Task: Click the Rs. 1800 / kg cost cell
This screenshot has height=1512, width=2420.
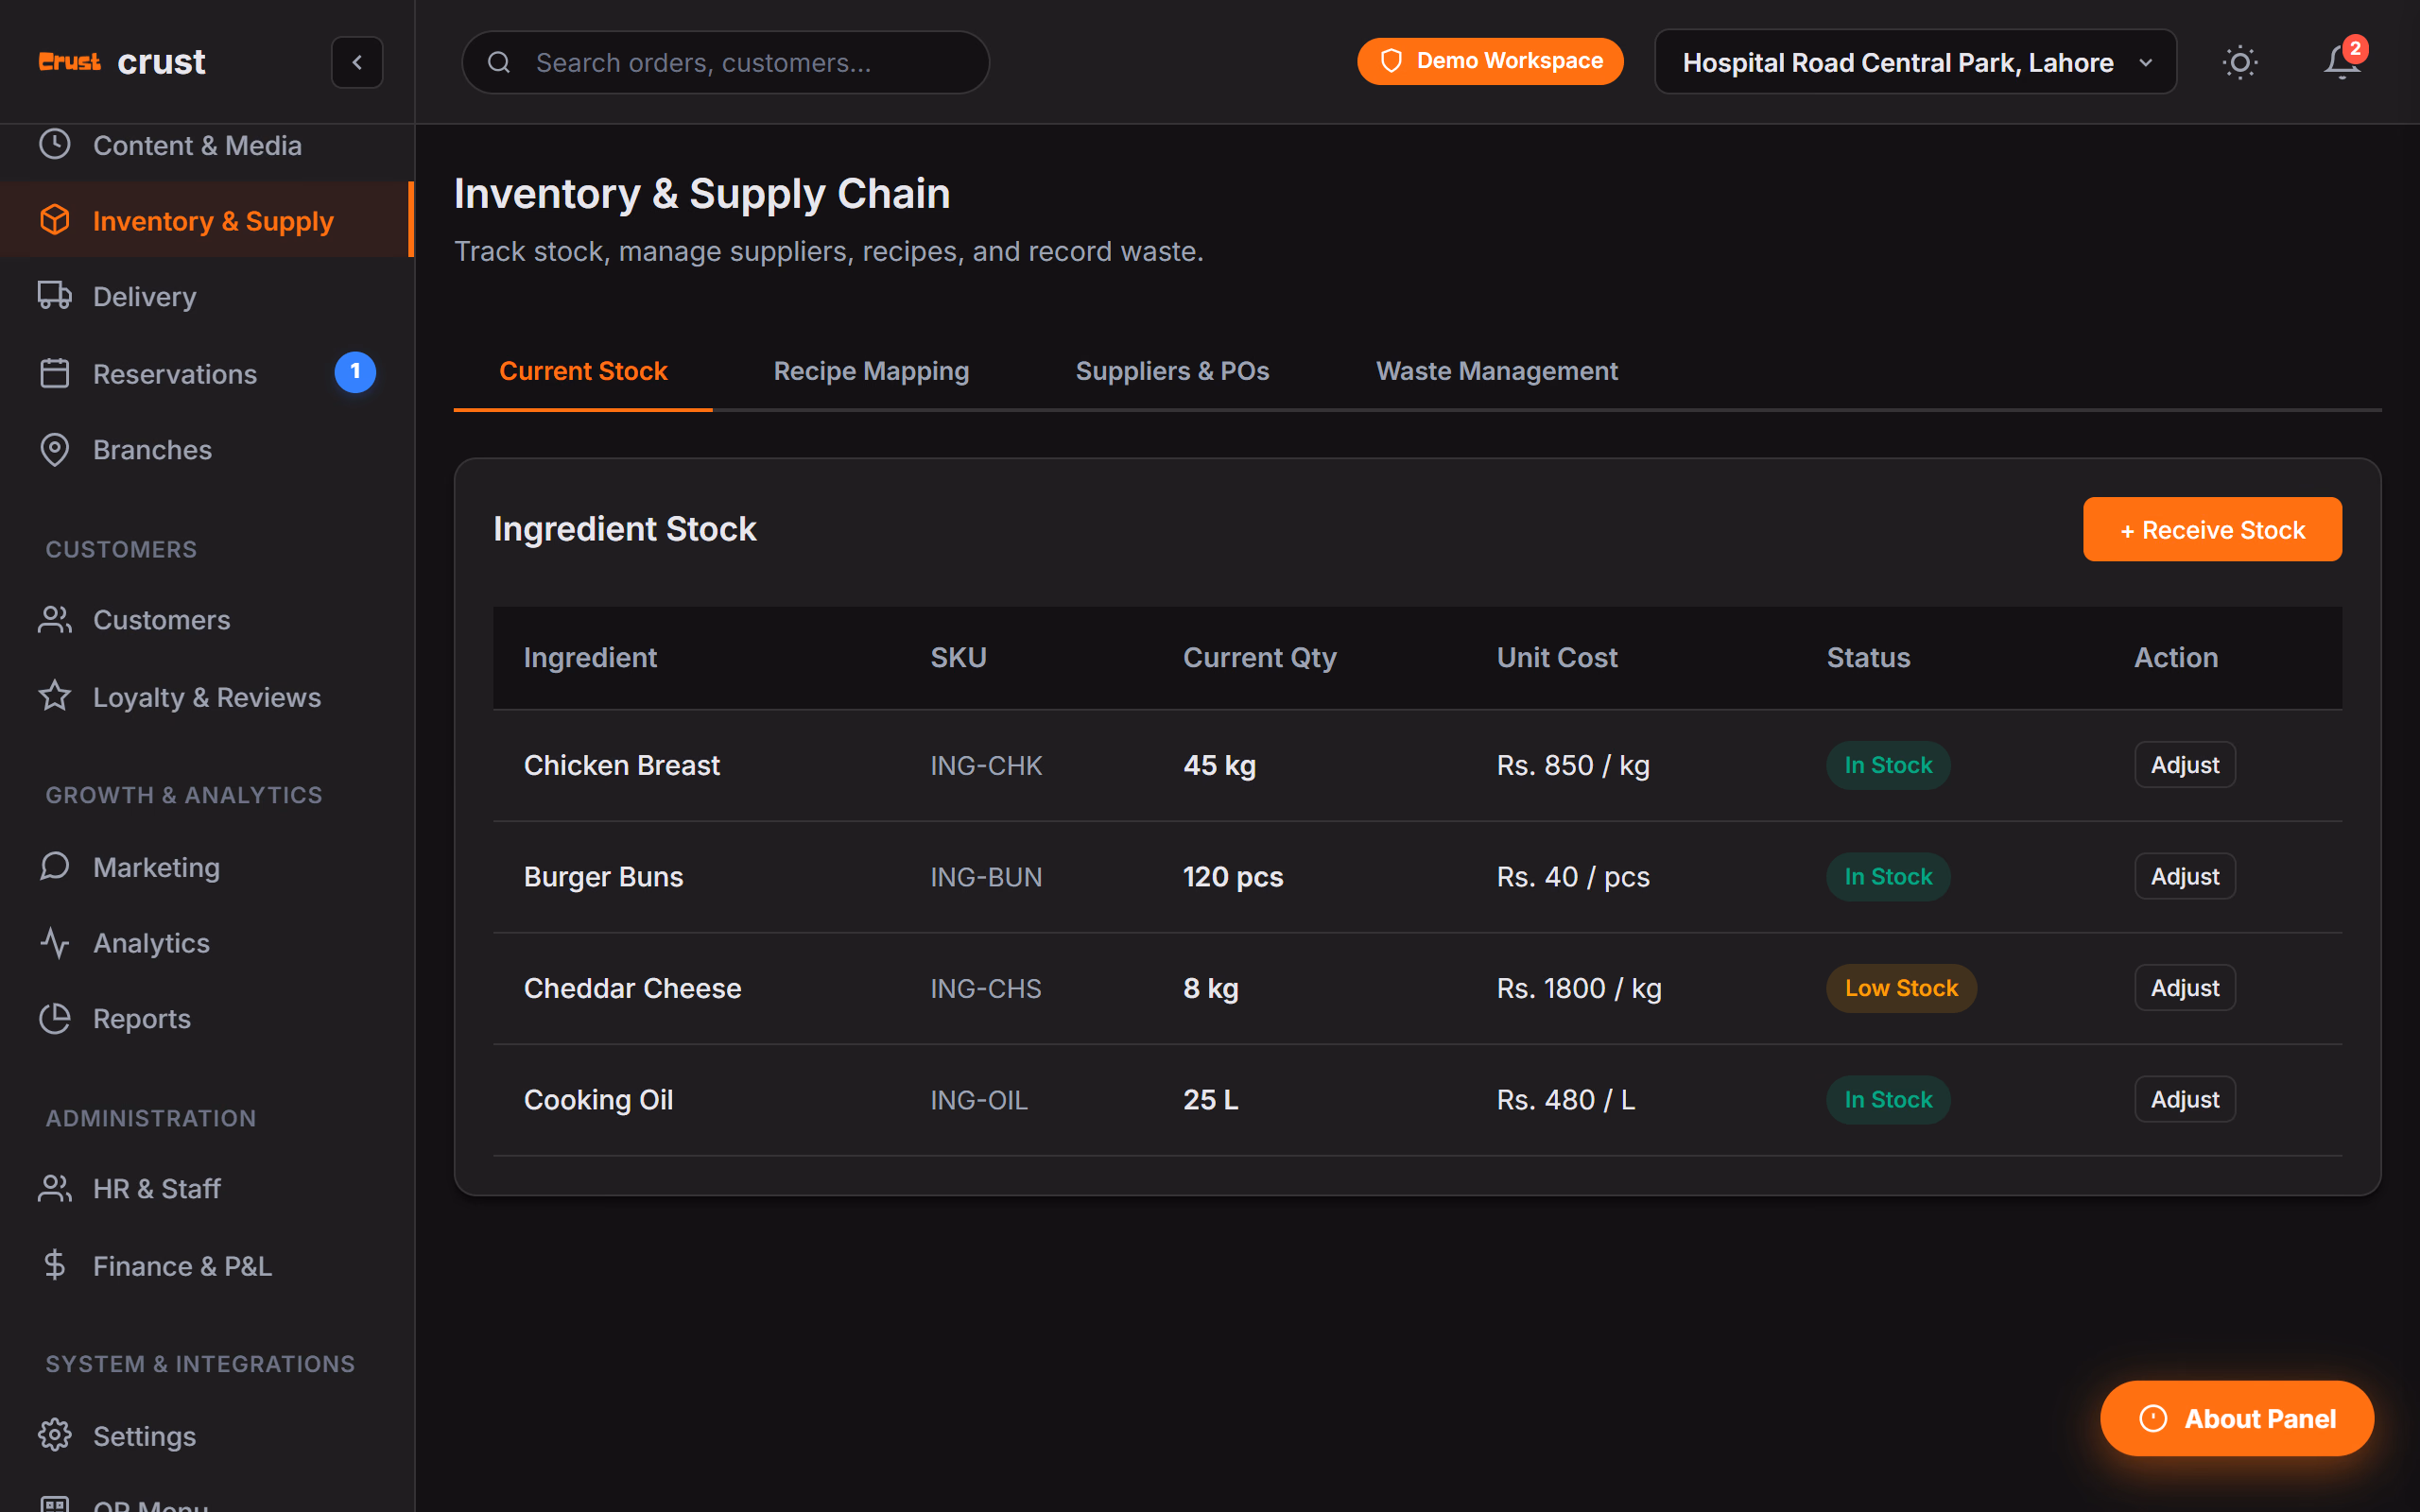Action: click(x=1579, y=988)
